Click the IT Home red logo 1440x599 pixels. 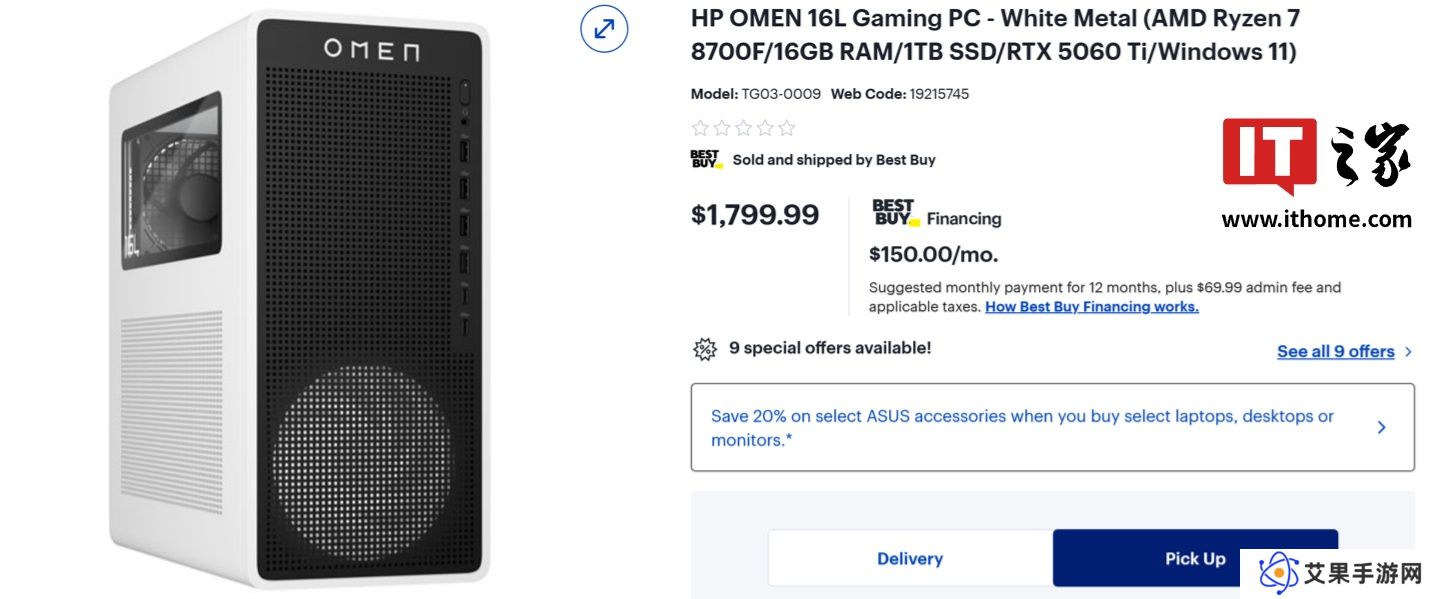1269,157
